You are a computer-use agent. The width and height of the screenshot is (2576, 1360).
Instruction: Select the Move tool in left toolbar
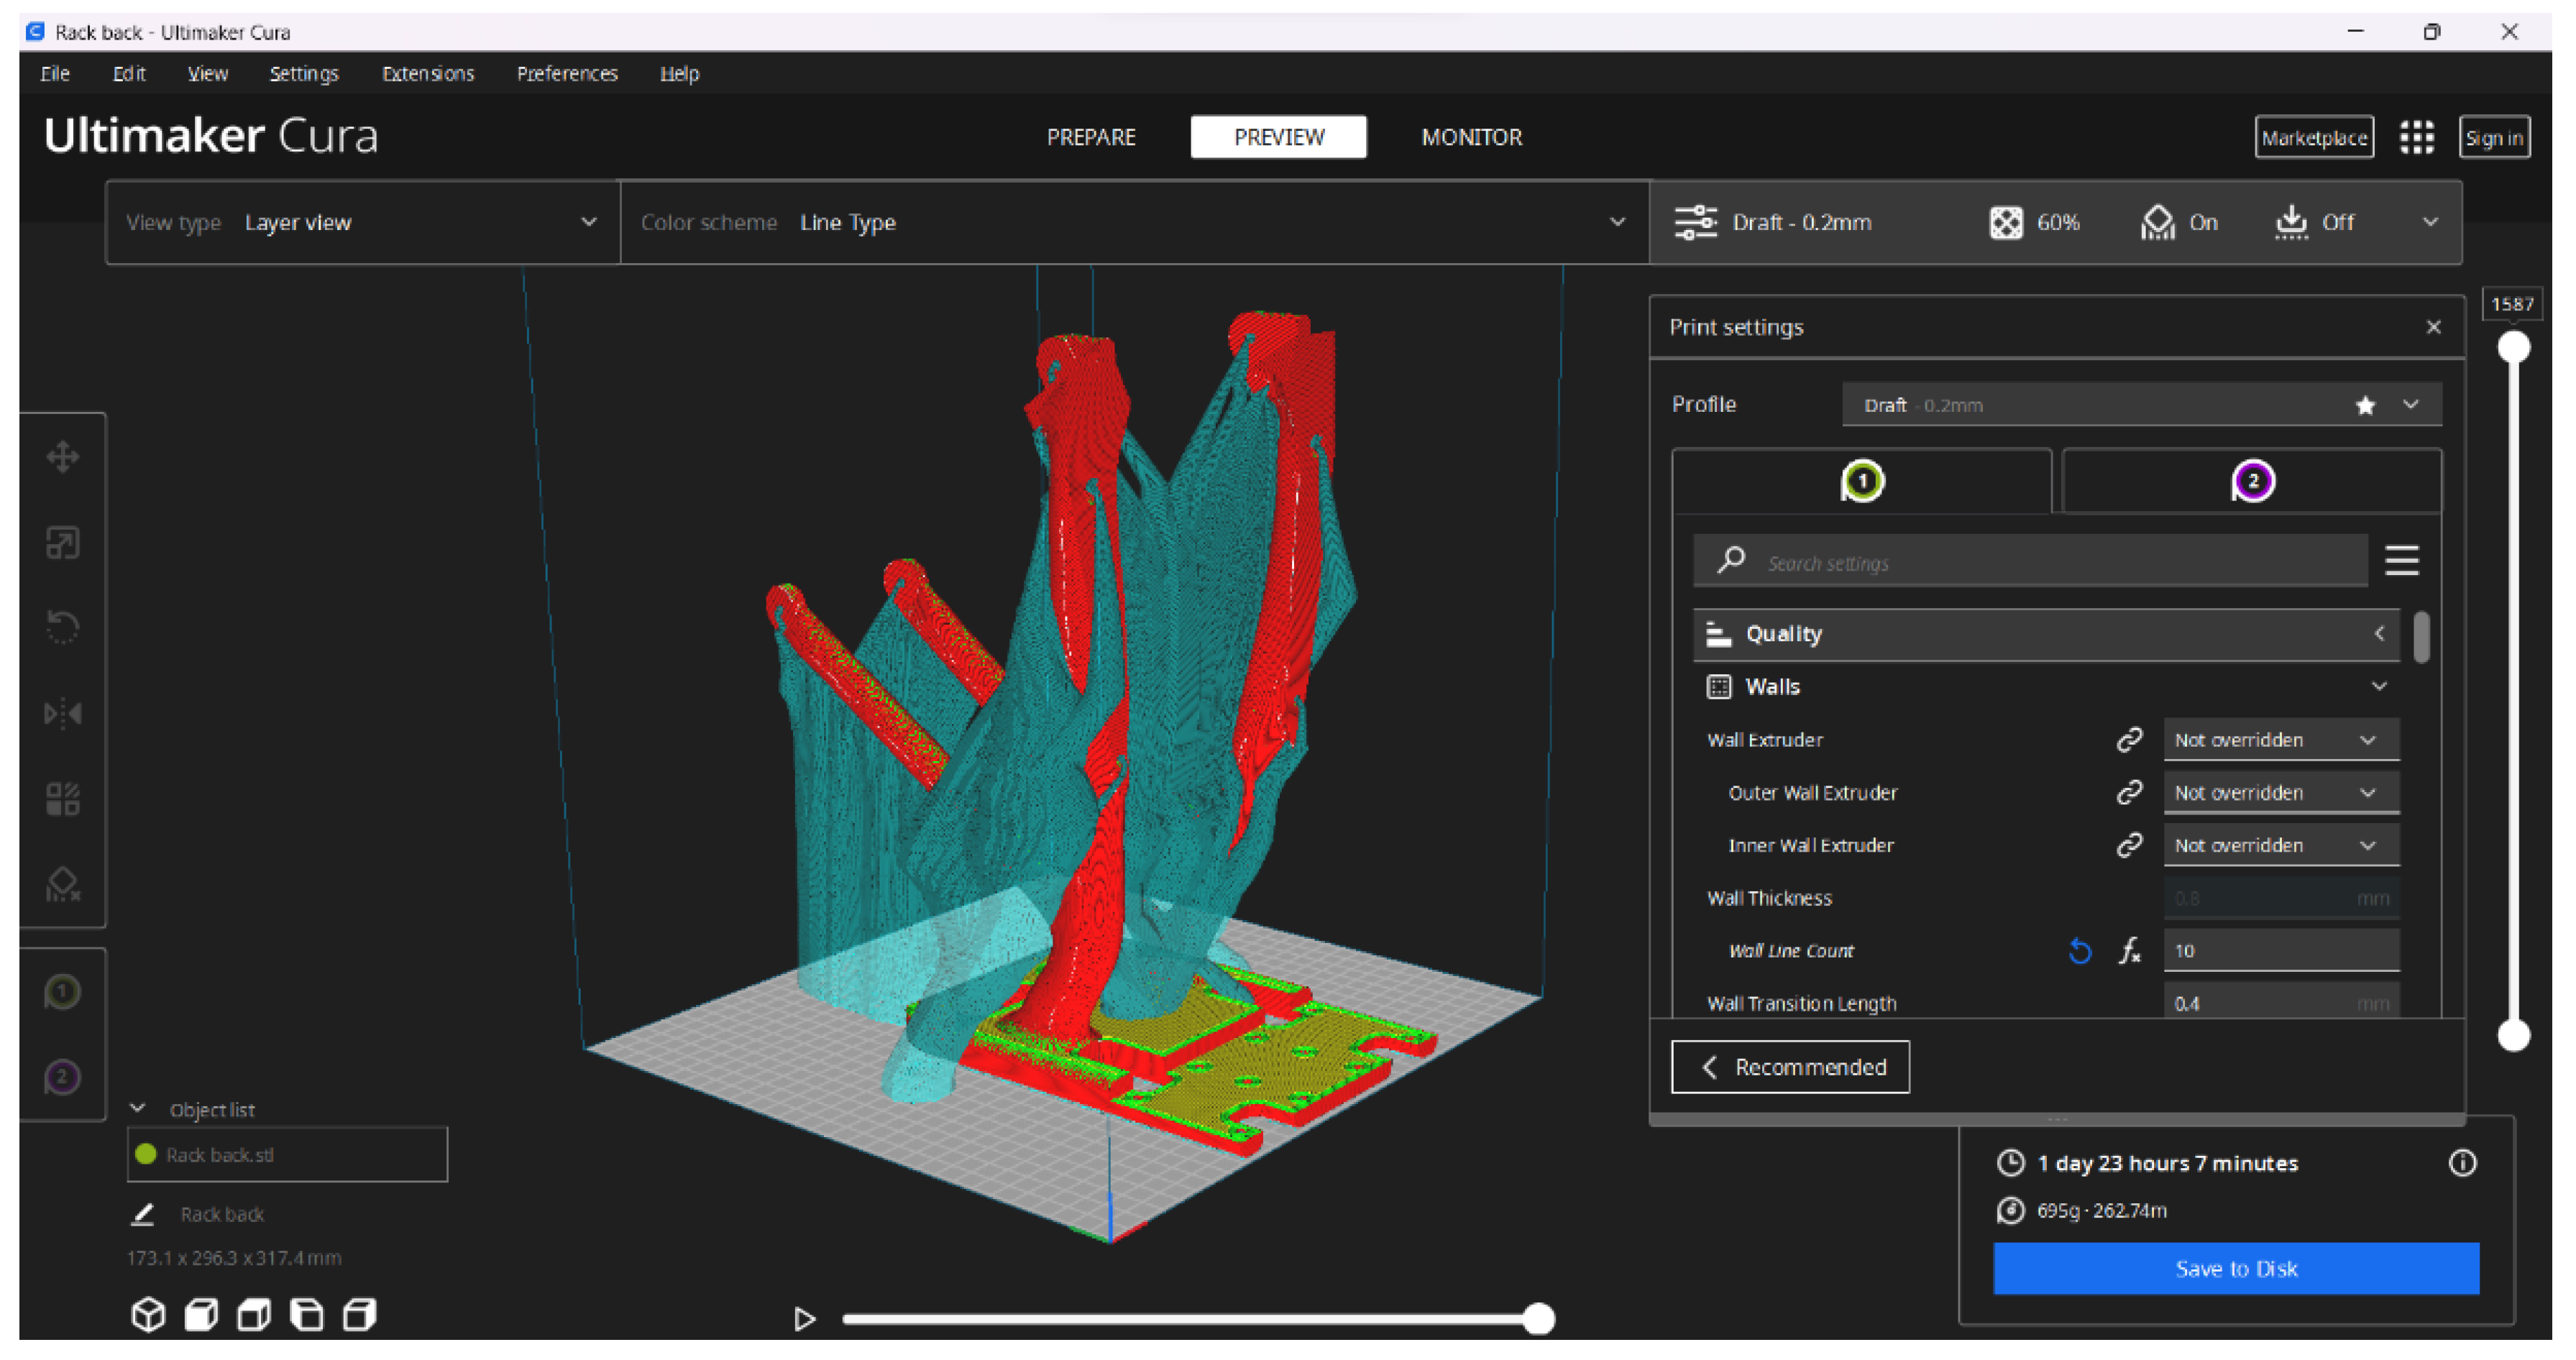click(x=62, y=457)
